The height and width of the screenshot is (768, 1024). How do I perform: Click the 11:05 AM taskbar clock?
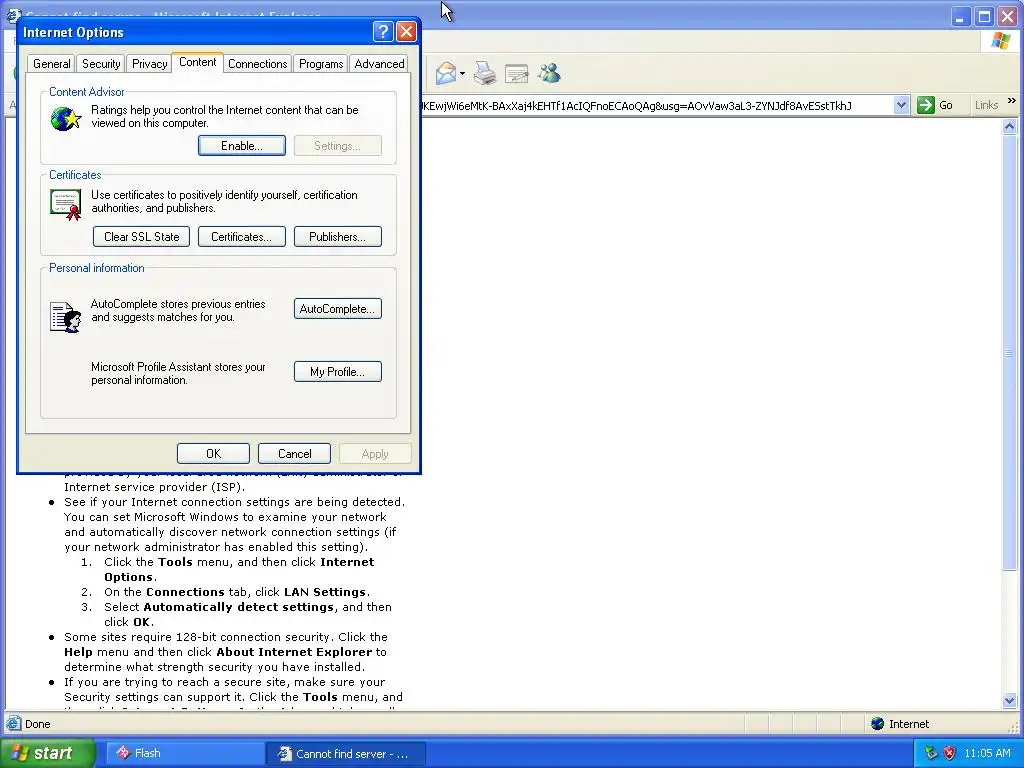pyautogui.click(x=987, y=753)
